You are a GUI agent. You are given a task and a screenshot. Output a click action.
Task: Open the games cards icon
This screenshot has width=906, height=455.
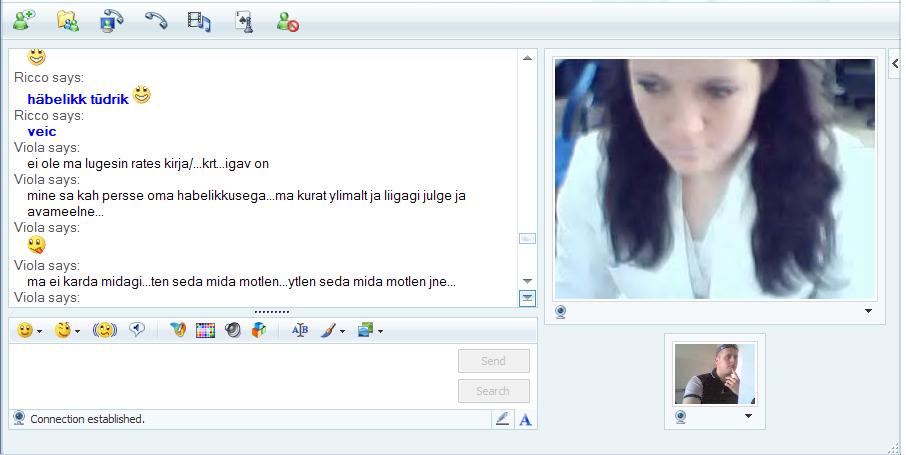click(x=244, y=21)
